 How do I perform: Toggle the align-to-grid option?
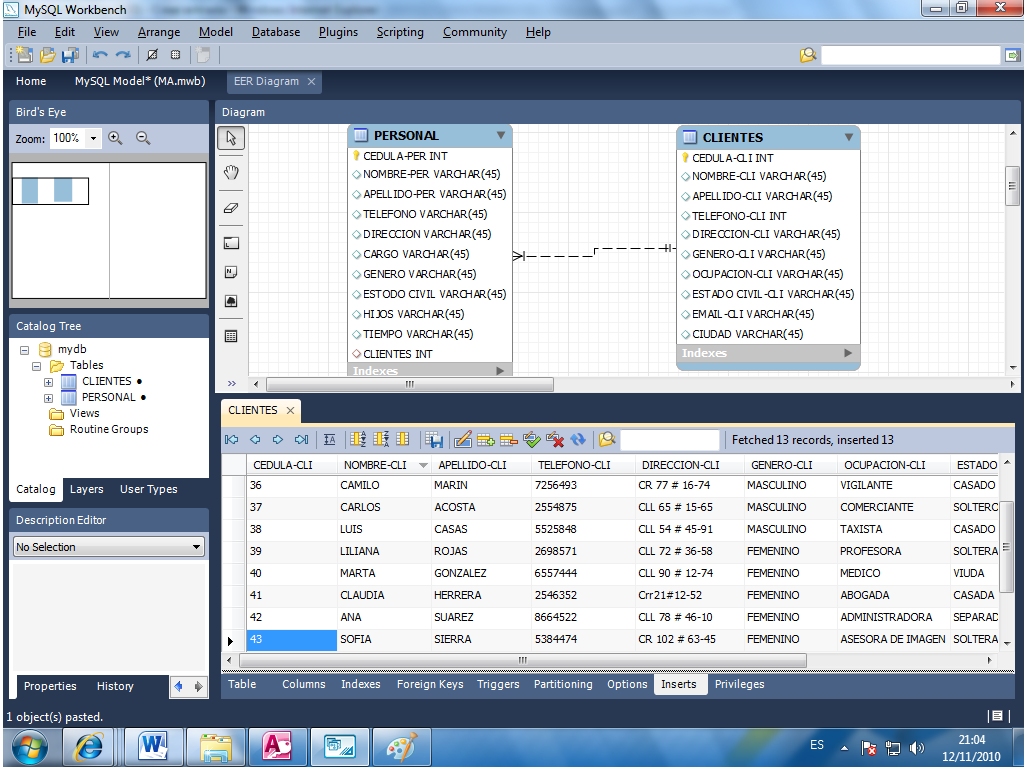point(175,55)
